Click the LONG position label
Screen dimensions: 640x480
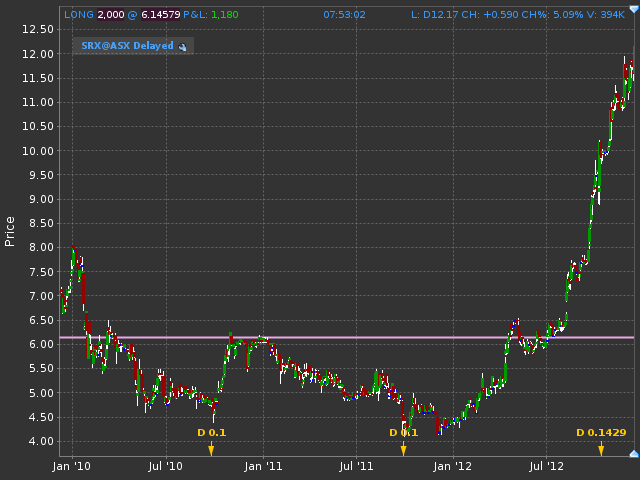tap(79, 15)
